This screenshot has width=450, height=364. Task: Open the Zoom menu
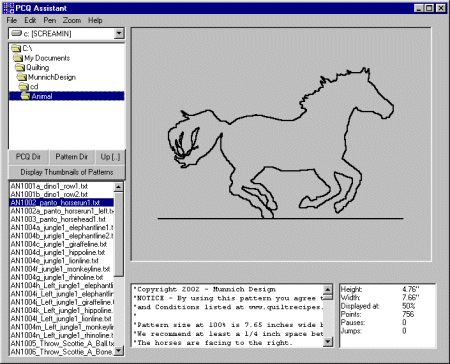click(x=72, y=20)
